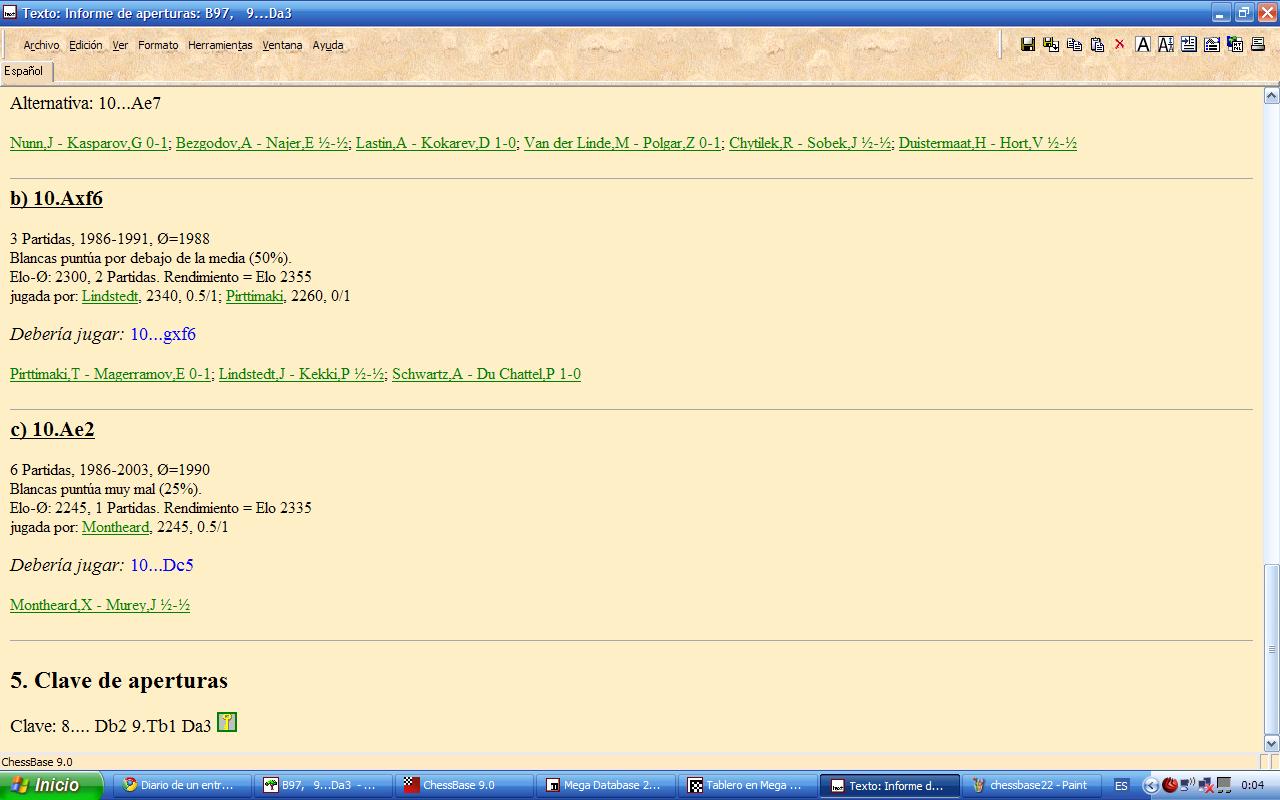Click the opening key icon

(227, 722)
